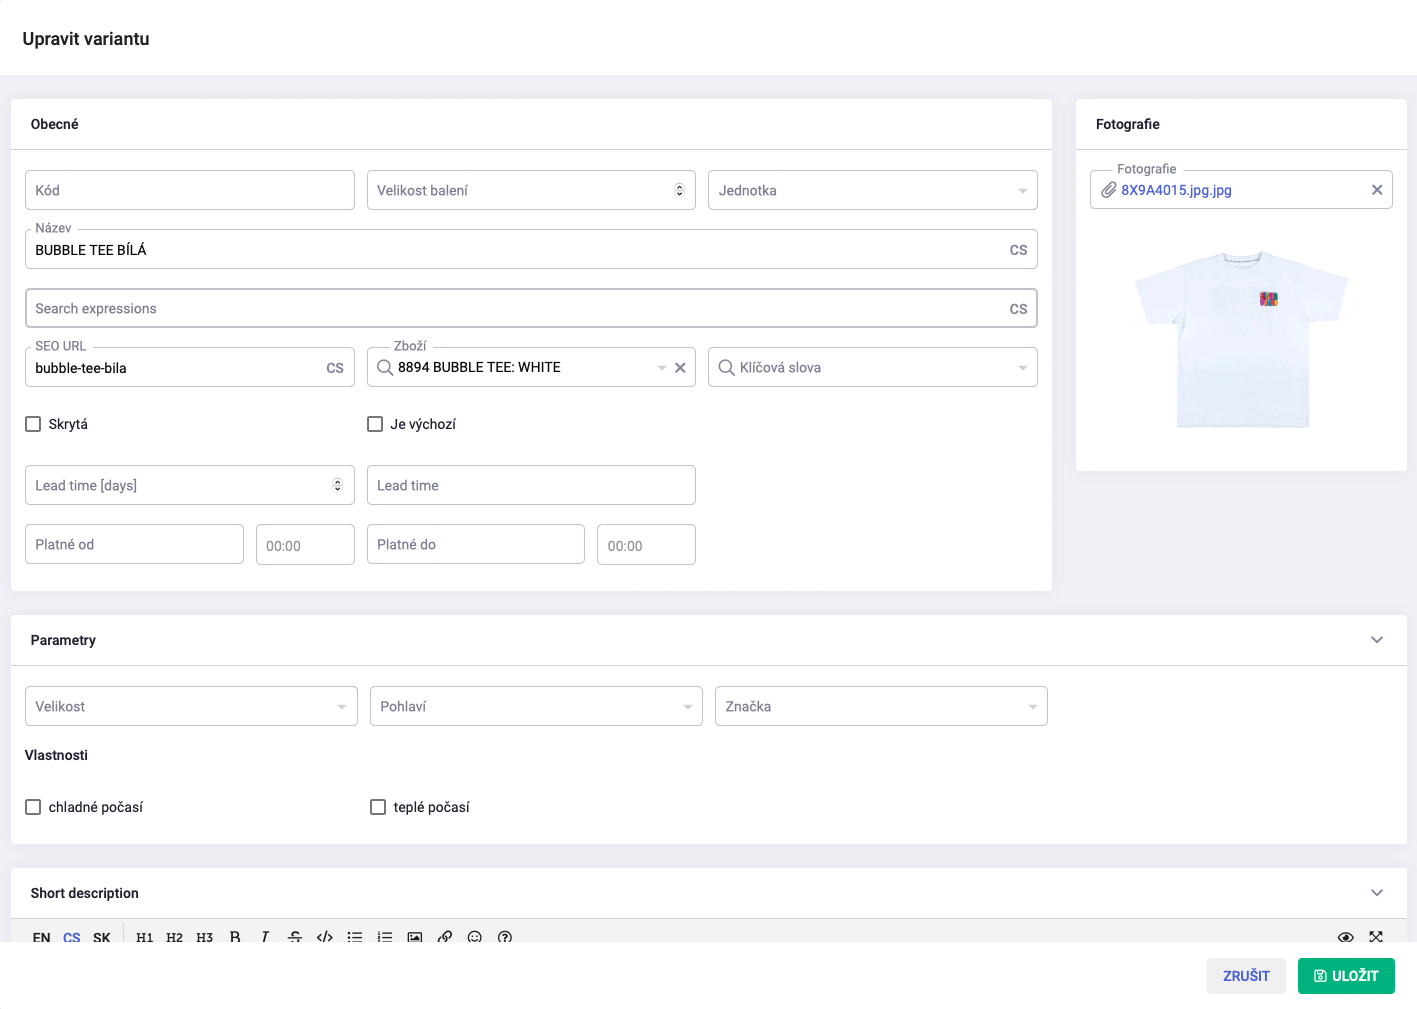Viewport: 1417px width, 1009px height.
Task: Open the Platné do date field
Action: 476,544
